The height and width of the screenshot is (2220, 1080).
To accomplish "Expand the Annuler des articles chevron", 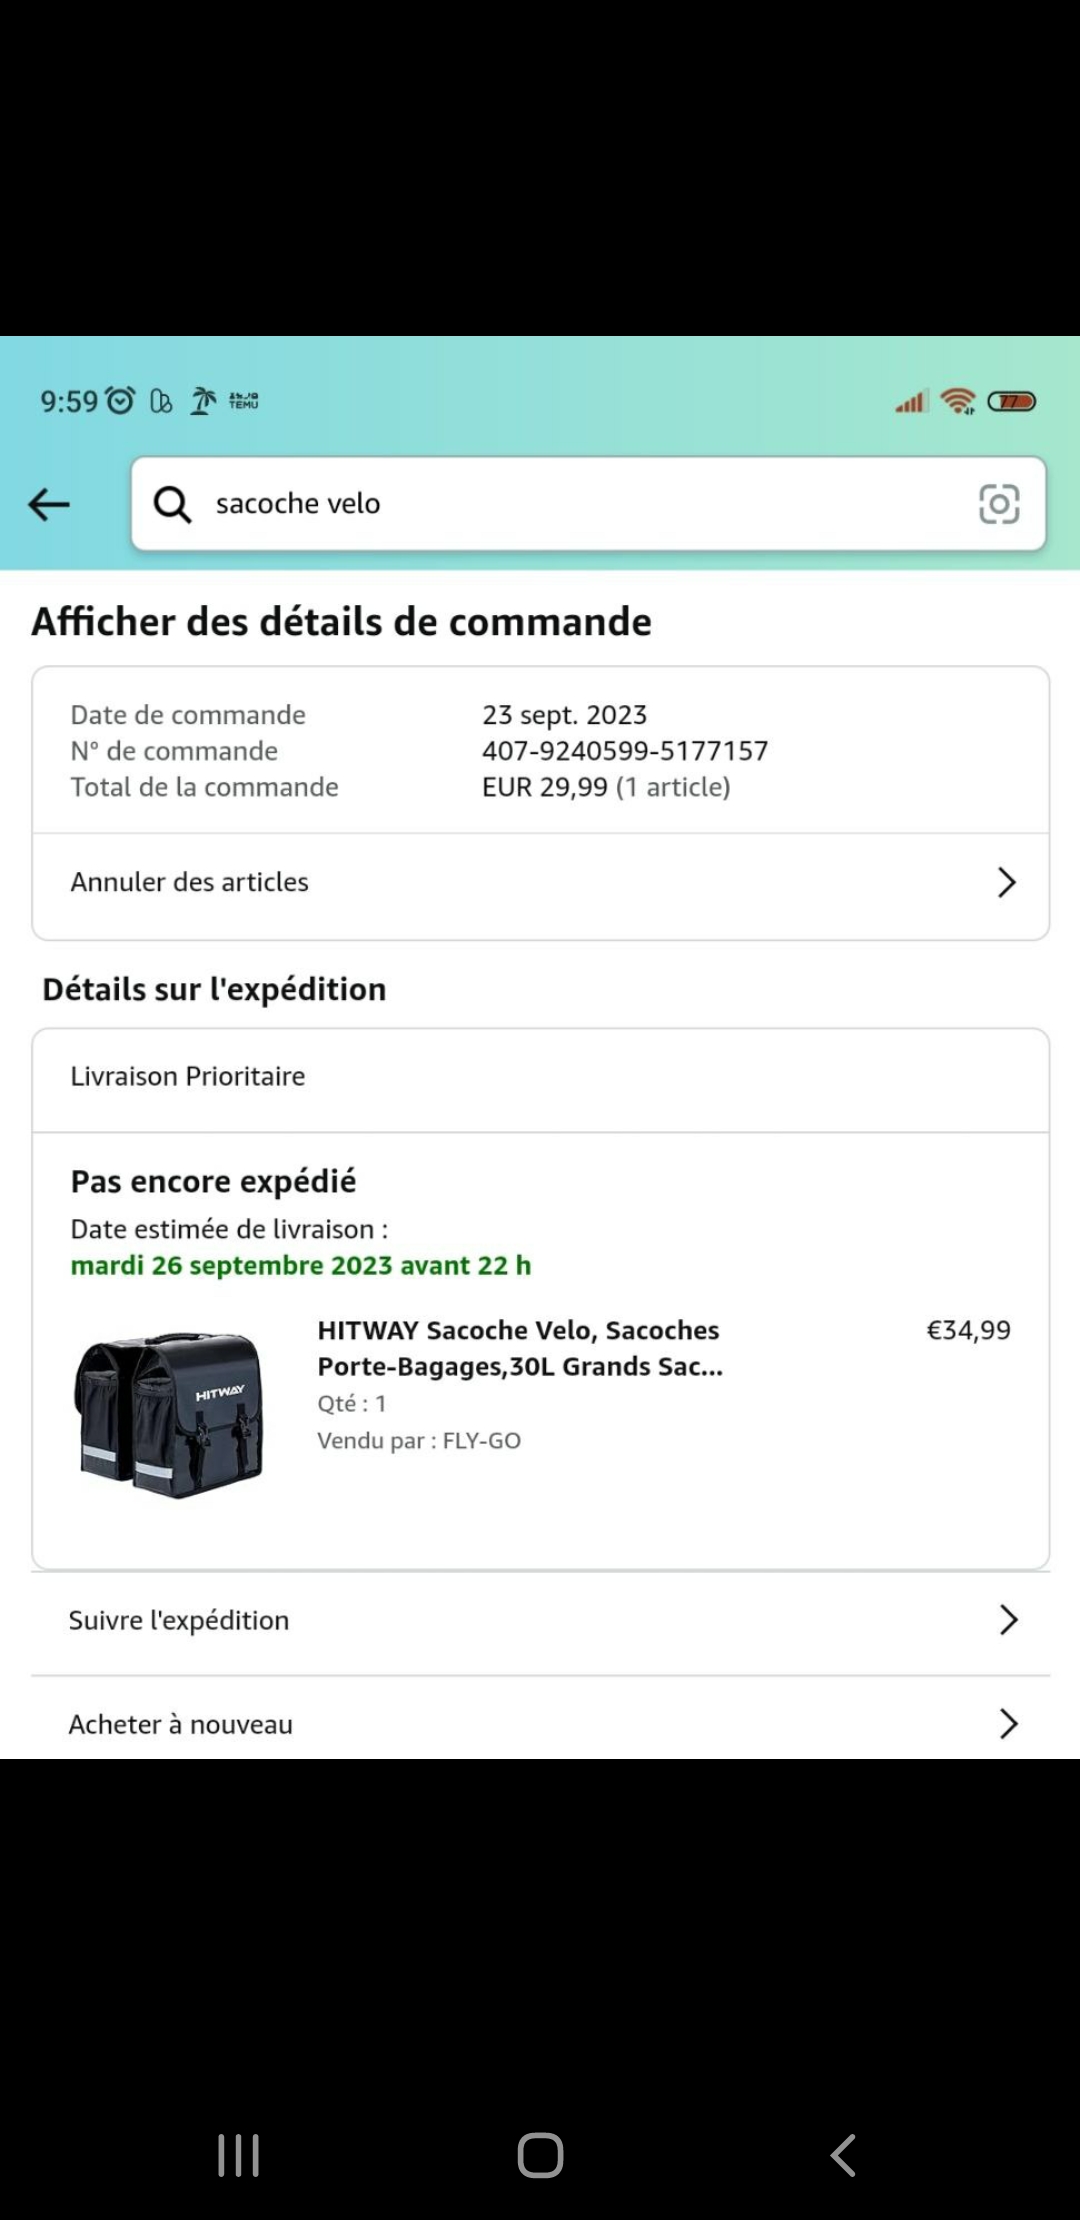I will click(x=1006, y=882).
